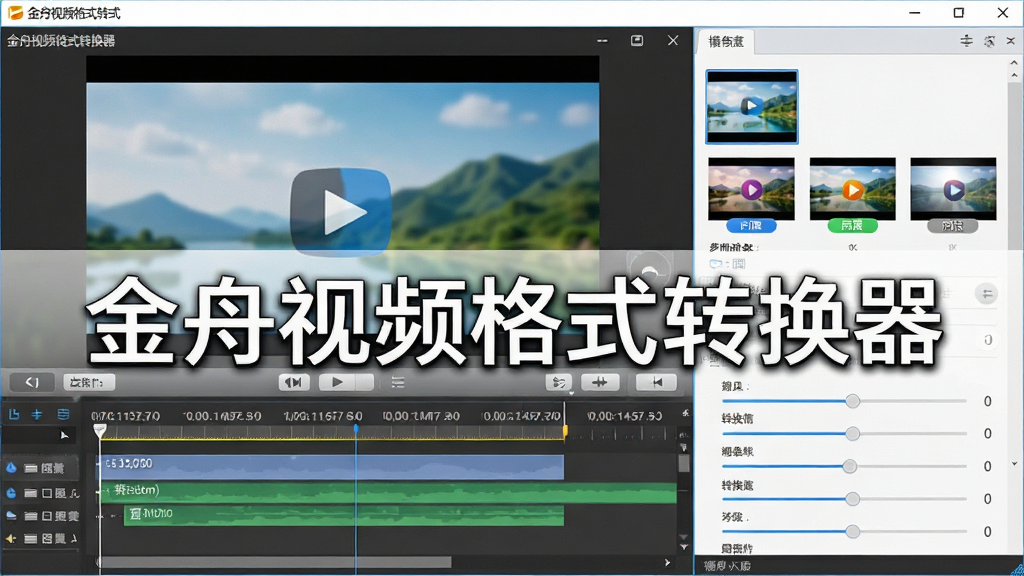Toggle the checkbox on the third track

[x=47, y=516]
